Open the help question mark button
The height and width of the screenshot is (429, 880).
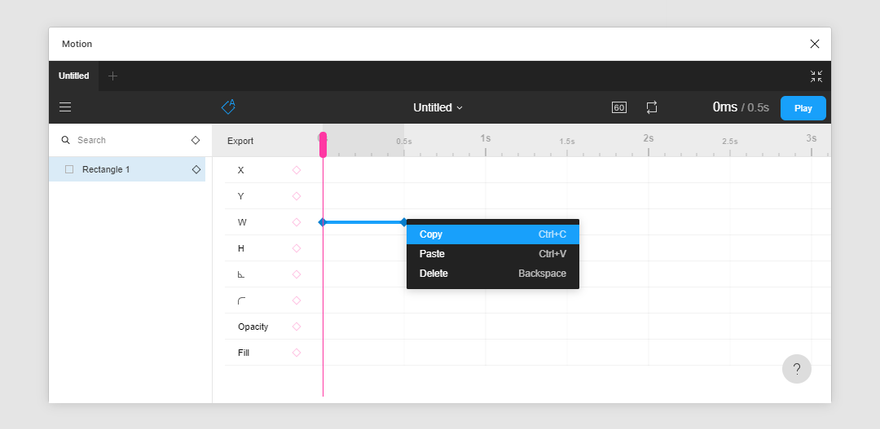tap(796, 369)
